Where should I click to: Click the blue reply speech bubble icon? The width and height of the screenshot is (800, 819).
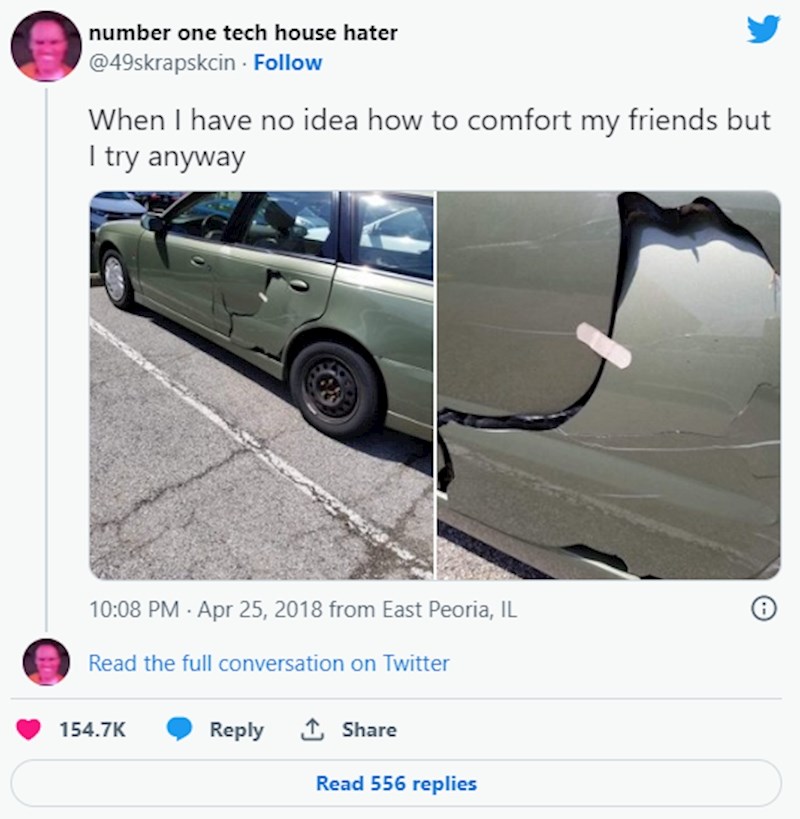pyautogui.click(x=179, y=729)
